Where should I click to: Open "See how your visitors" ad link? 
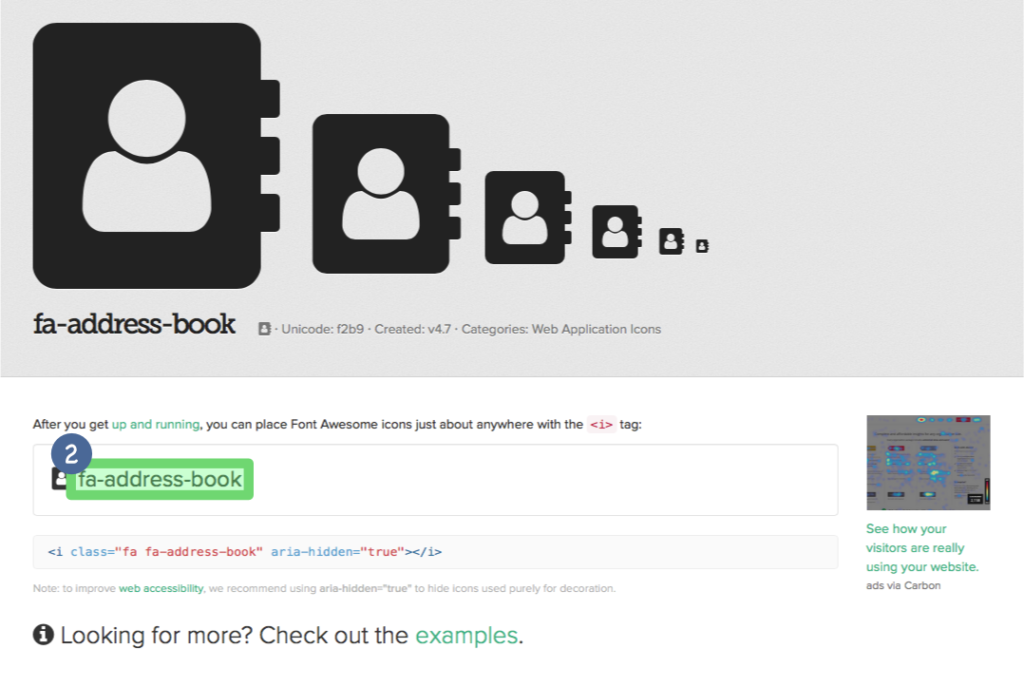pos(922,547)
